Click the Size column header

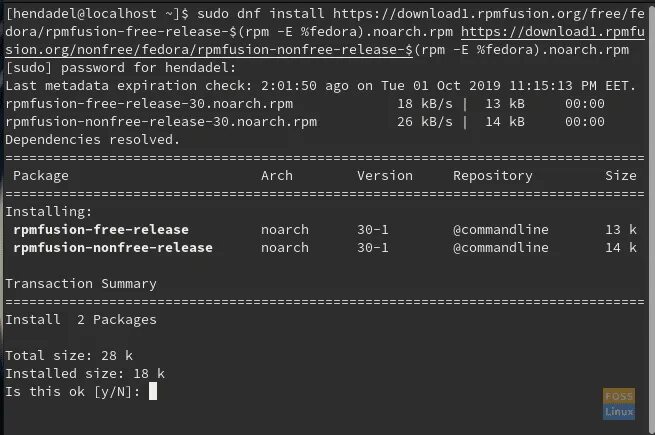coord(621,176)
